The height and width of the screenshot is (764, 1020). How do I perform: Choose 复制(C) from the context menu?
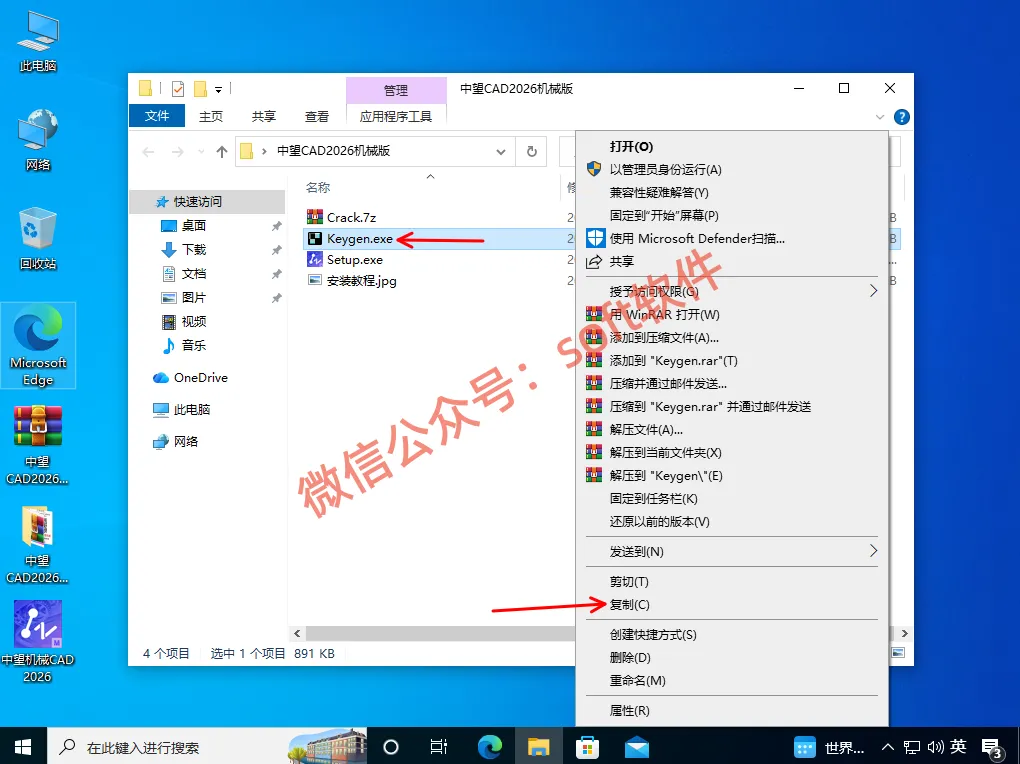coord(732,605)
